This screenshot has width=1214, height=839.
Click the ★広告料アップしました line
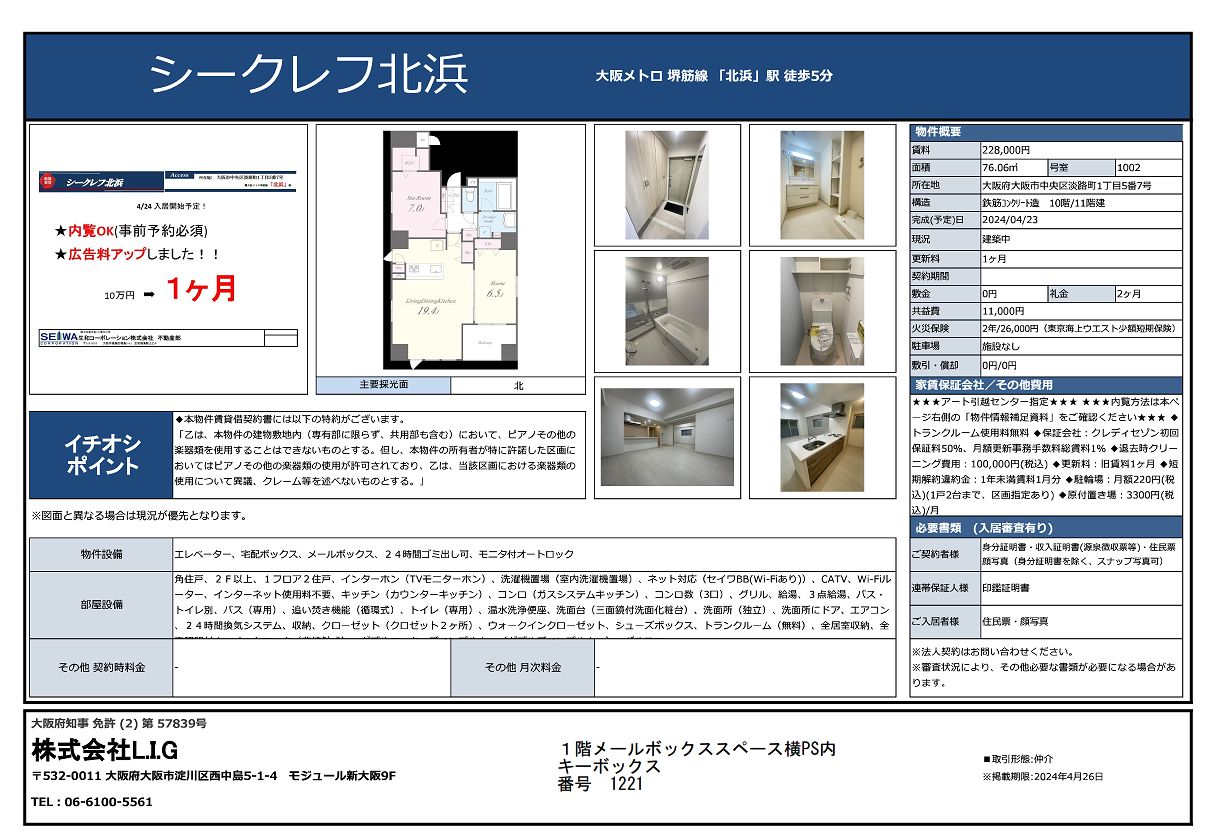tap(137, 256)
